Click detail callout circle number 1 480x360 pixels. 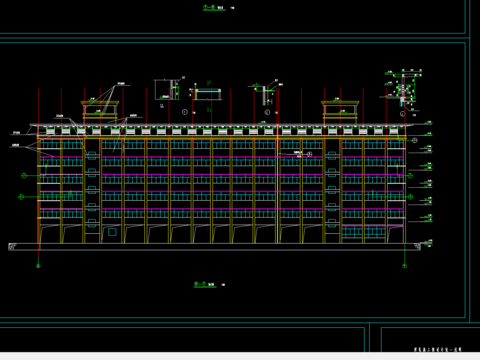[185, 112]
